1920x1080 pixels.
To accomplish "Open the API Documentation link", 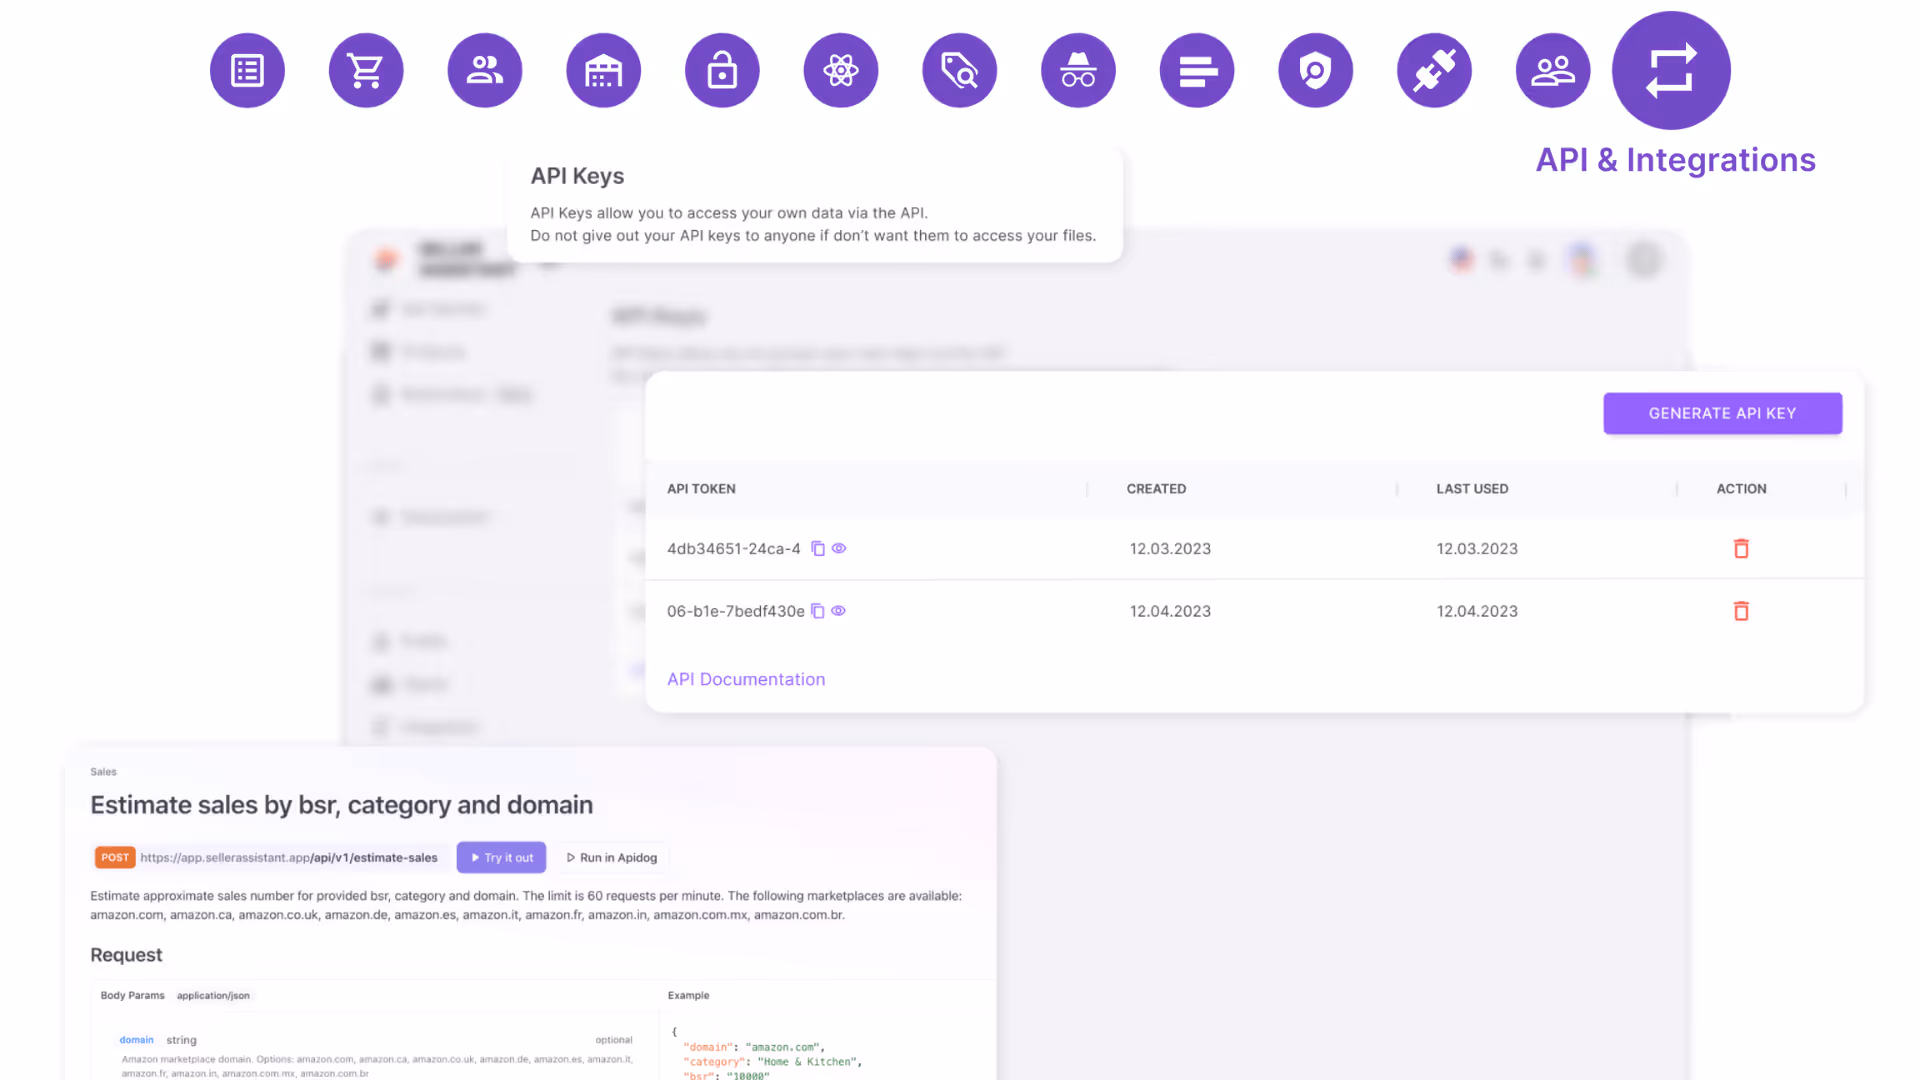I will (746, 679).
